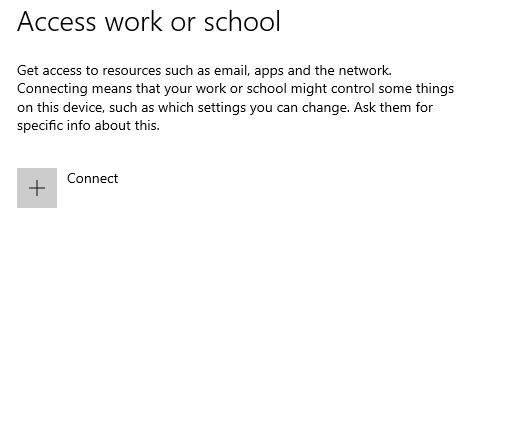Click the word 'work' in the page heading
Screen dimensions: 527x430
[134, 22]
